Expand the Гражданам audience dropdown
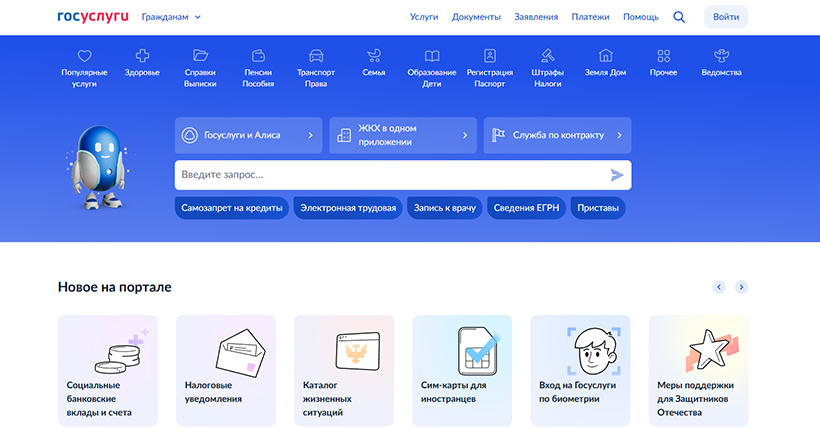Image resolution: width=820 pixels, height=429 pixels. pyautogui.click(x=171, y=17)
